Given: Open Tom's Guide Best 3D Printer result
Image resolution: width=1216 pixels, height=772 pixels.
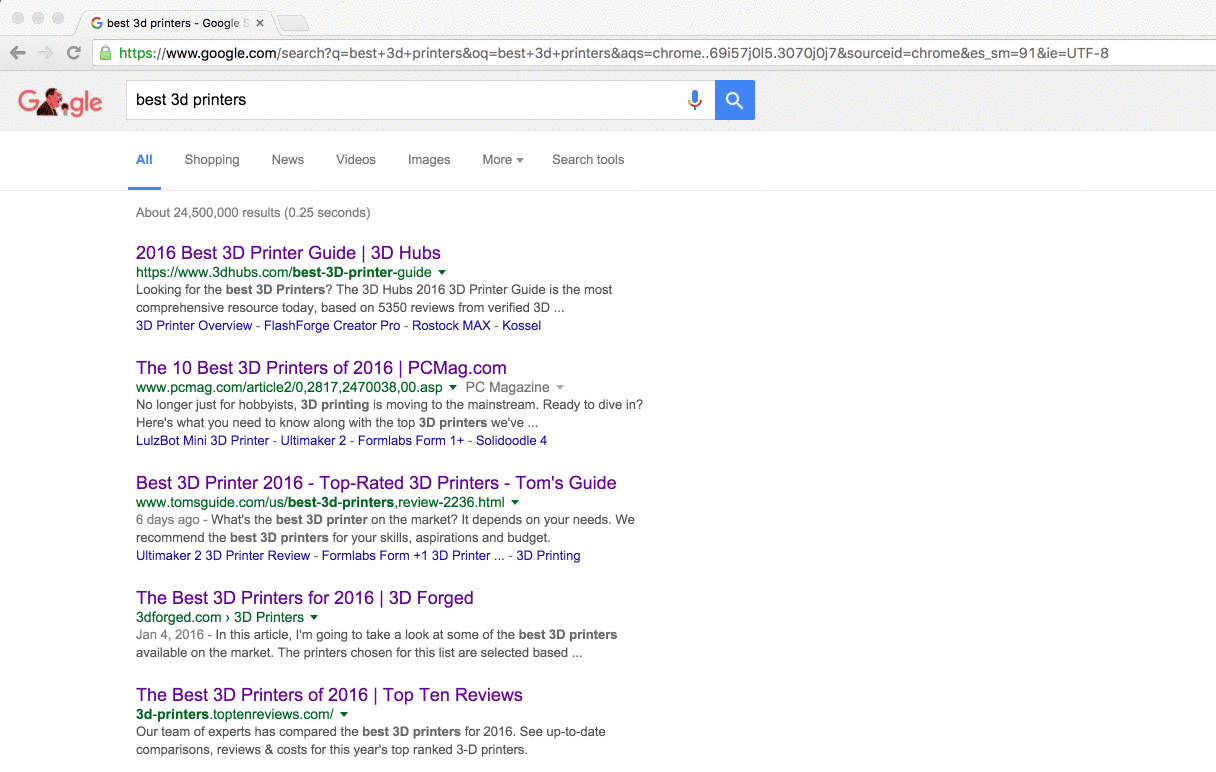Looking at the screenshot, I should 376,483.
